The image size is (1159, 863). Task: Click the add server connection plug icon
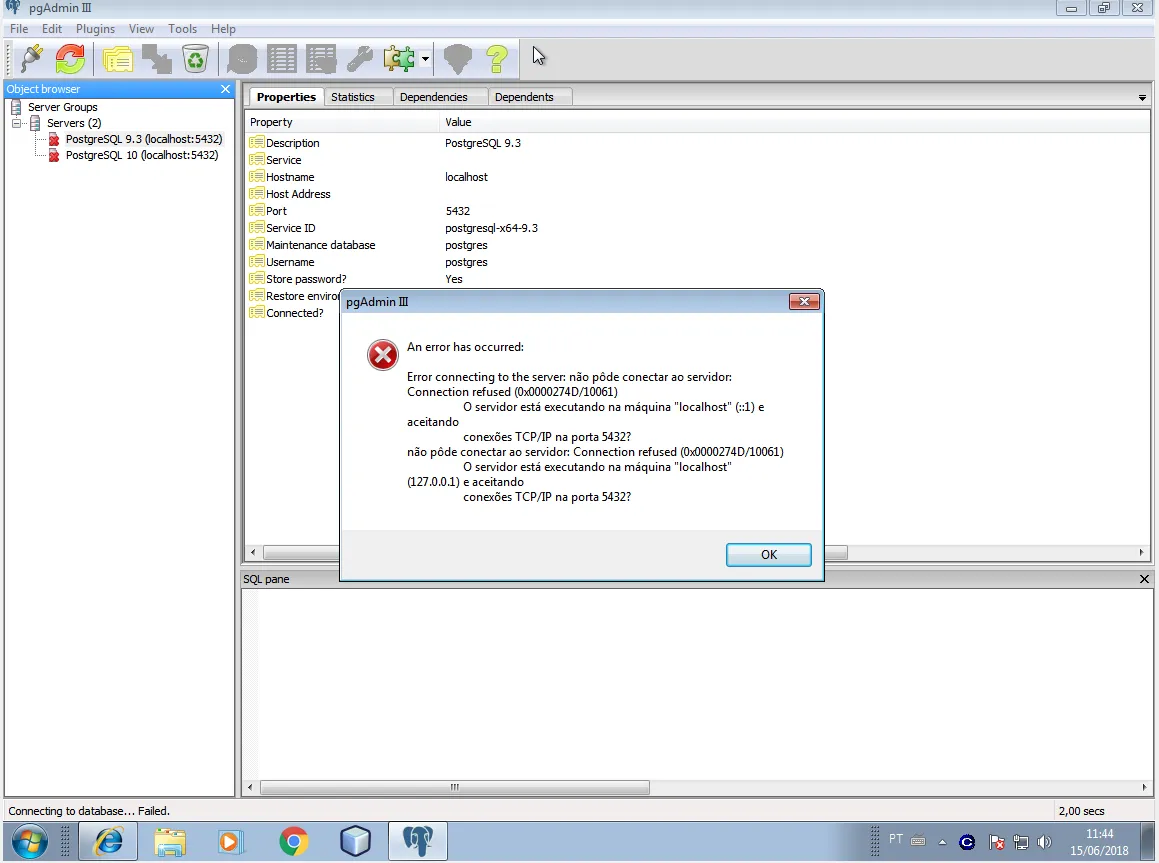coord(31,59)
